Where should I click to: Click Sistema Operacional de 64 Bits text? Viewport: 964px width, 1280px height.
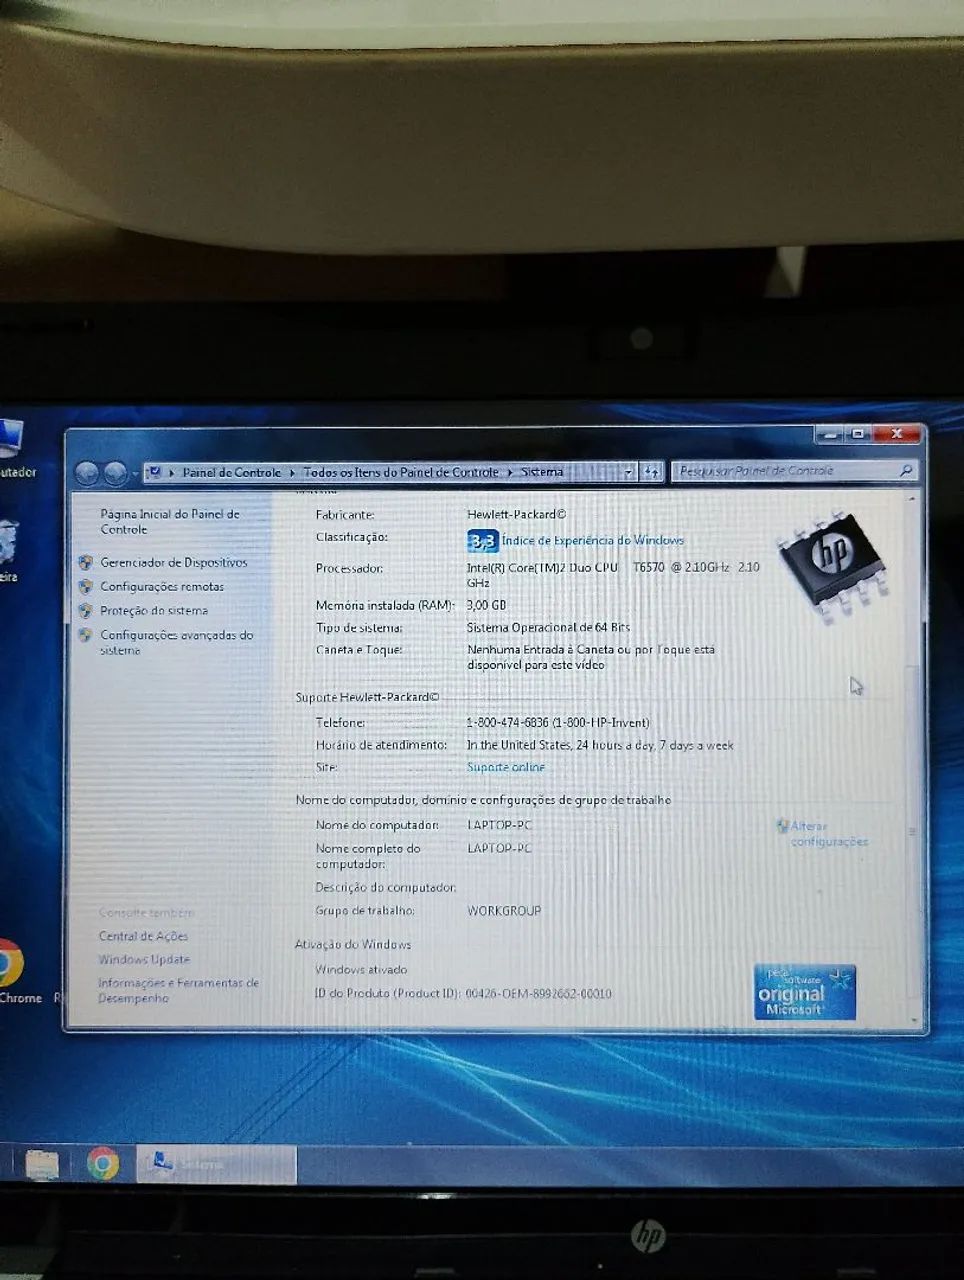click(548, 627)
